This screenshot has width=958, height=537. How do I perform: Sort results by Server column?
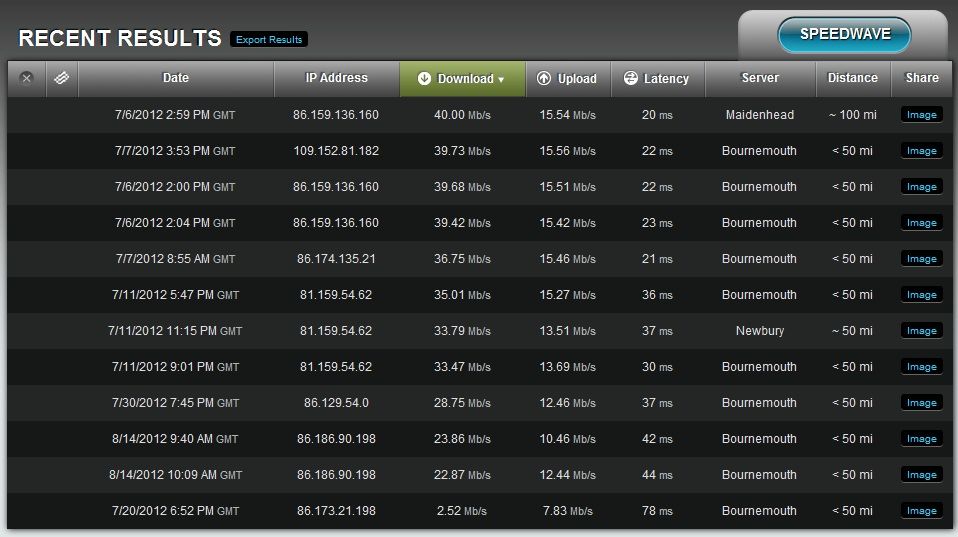(760, 78)
